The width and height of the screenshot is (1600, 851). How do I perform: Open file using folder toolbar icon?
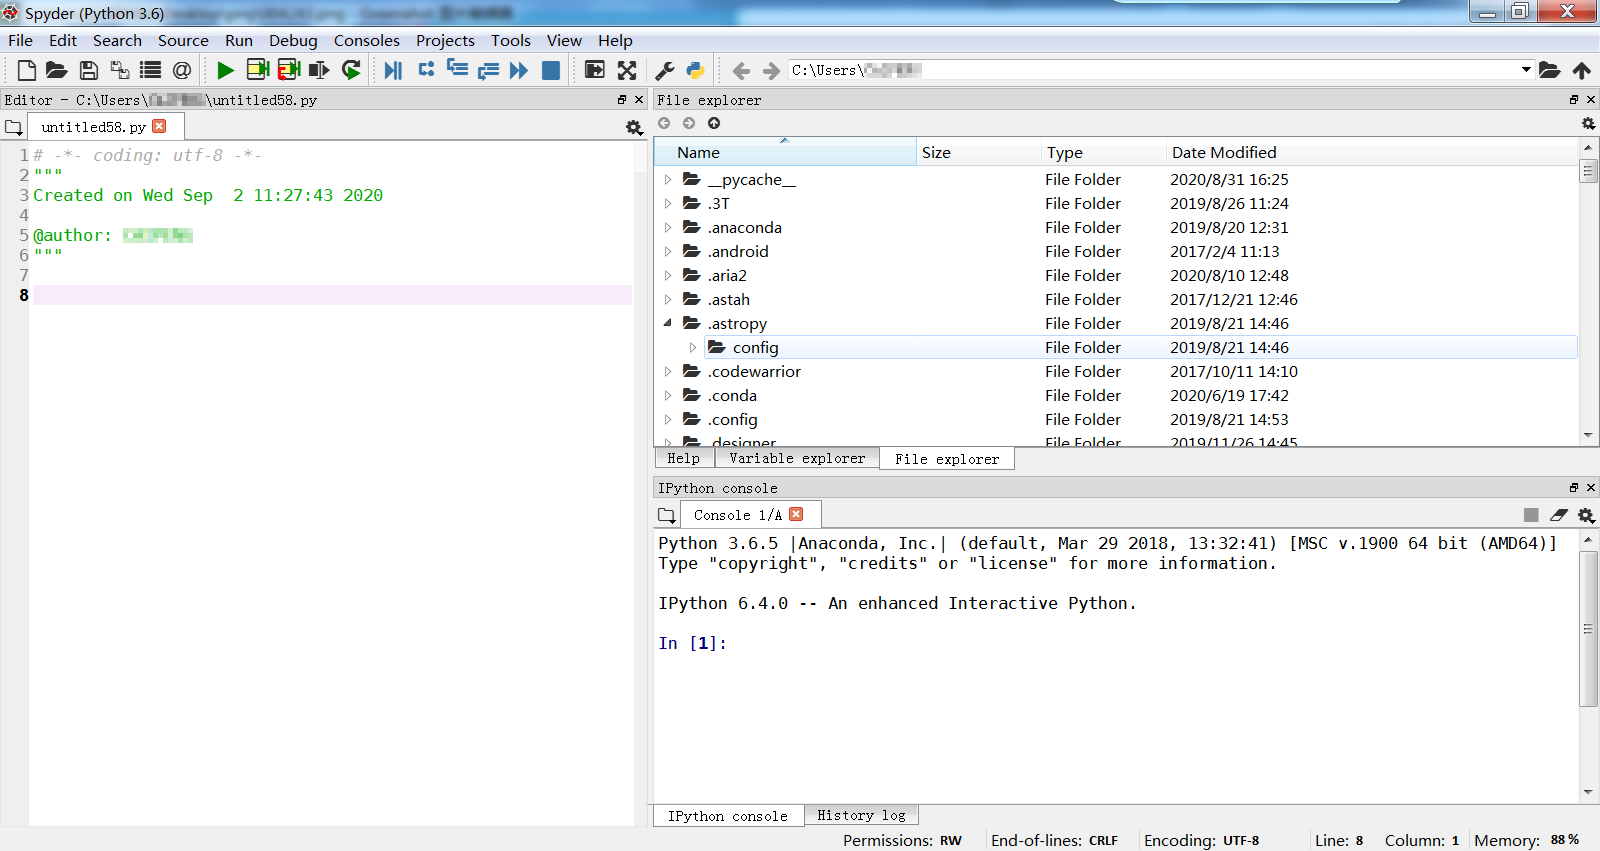point(57,70)
